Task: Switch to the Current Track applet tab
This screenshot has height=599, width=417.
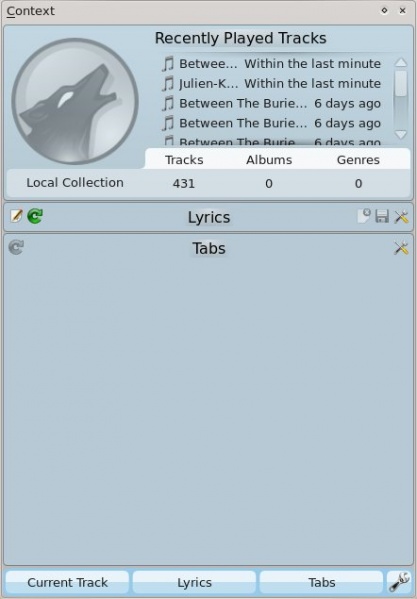Action: (x=67, y=582)
